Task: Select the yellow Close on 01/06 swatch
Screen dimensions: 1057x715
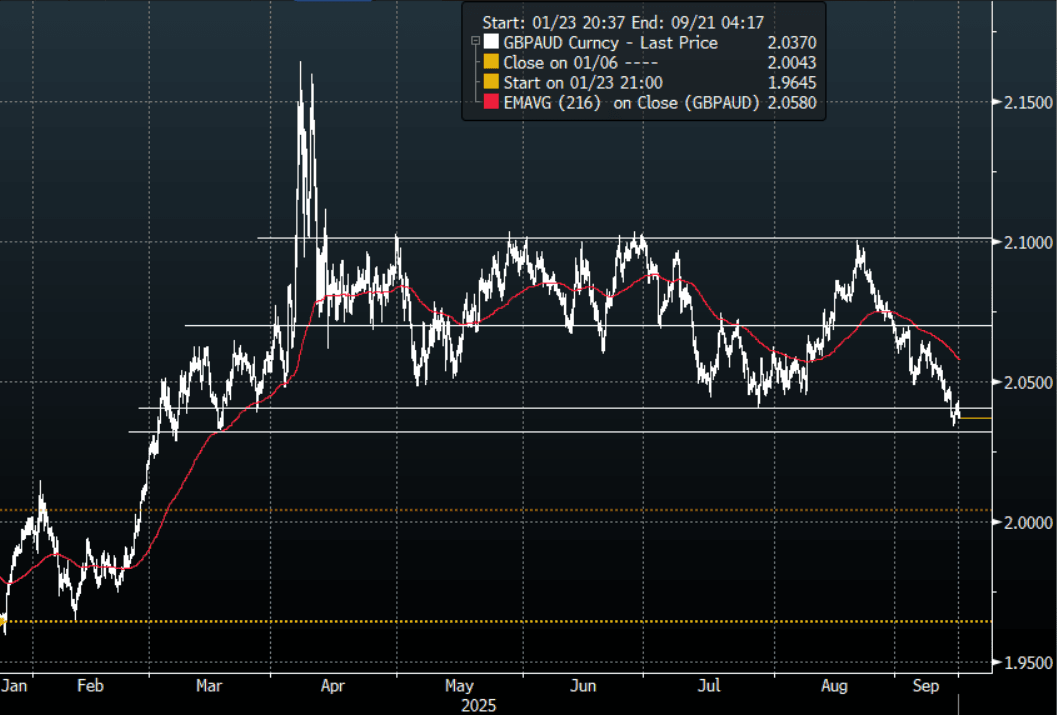Action: coord(490,61)
